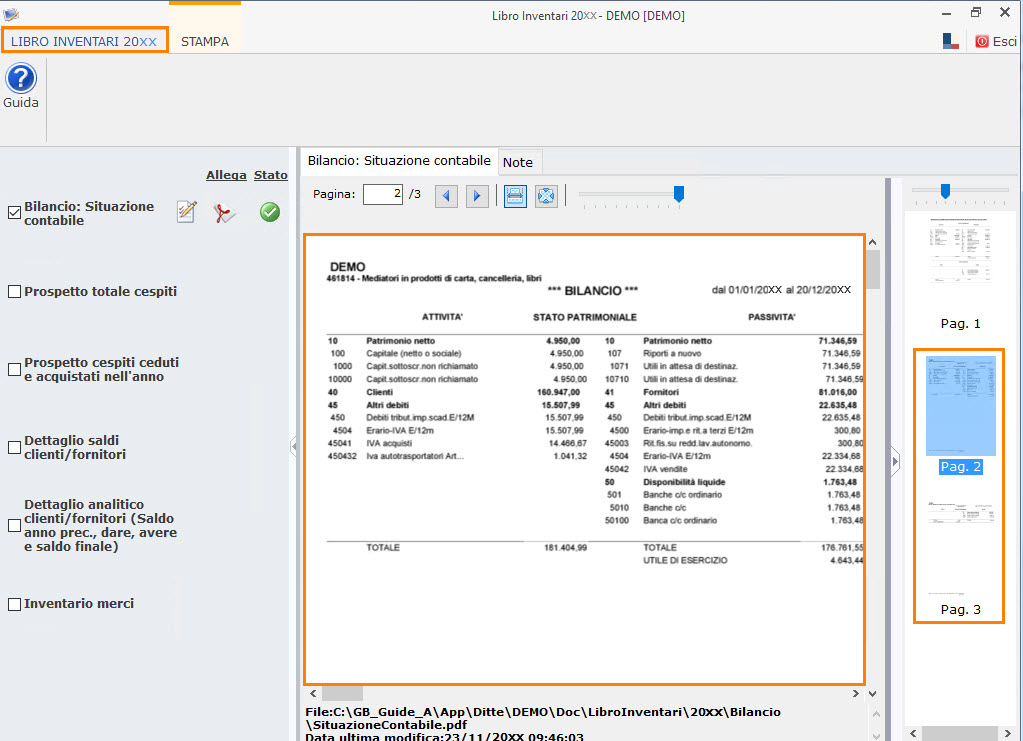Go to next page in viewer

pyautogui.click(x=477, y=195)
